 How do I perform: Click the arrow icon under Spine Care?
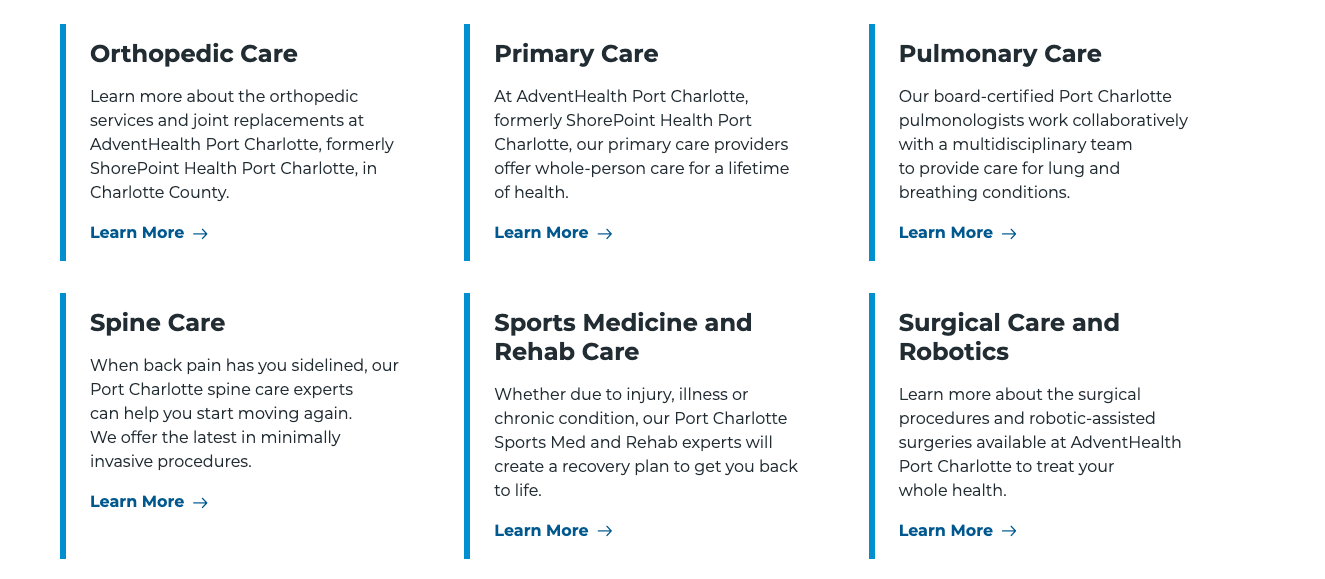[200, 503]
